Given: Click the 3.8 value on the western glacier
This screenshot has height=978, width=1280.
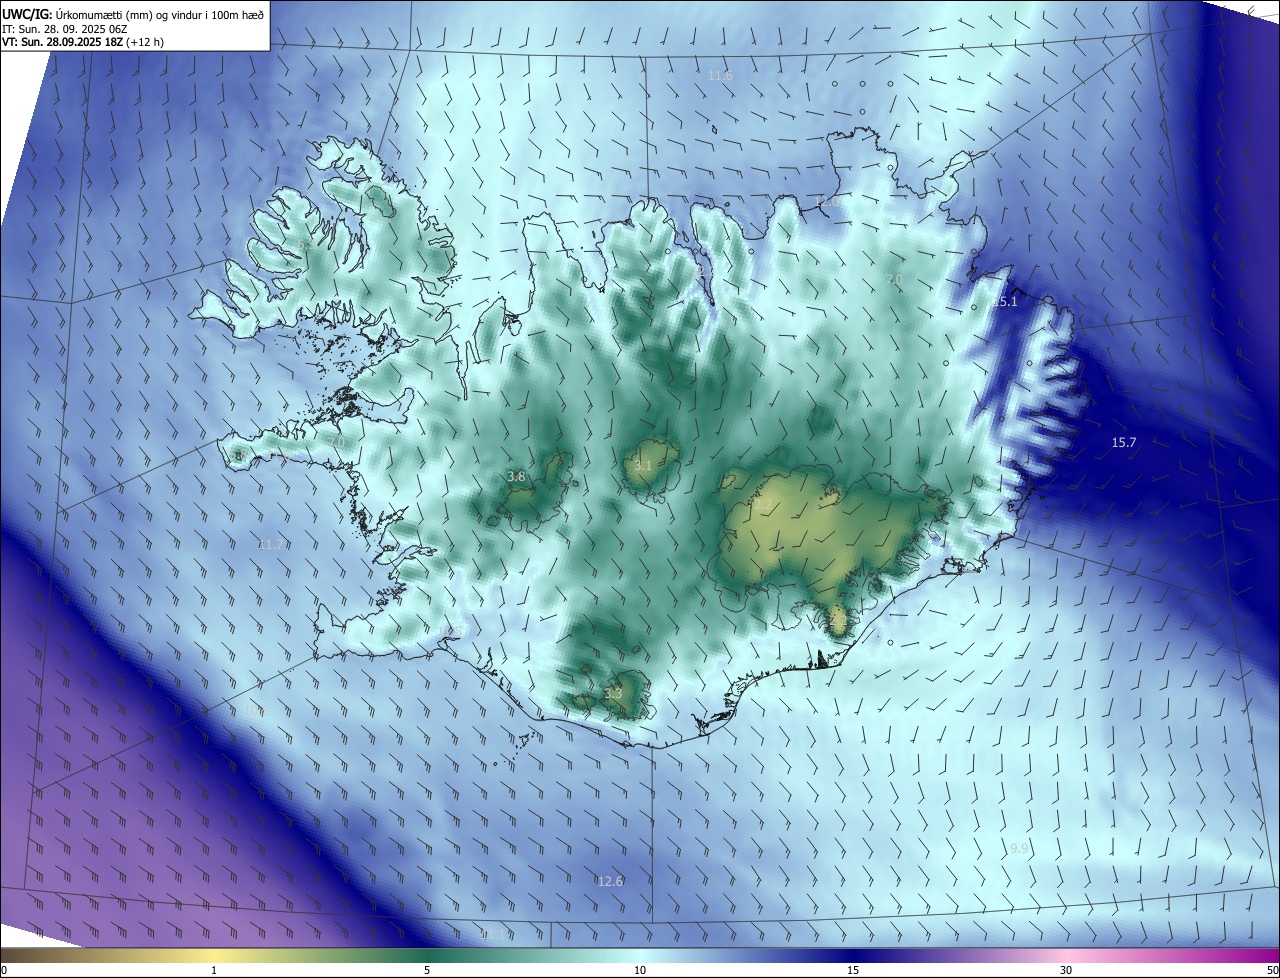Looking at the screenshot, I should point(516,477).
